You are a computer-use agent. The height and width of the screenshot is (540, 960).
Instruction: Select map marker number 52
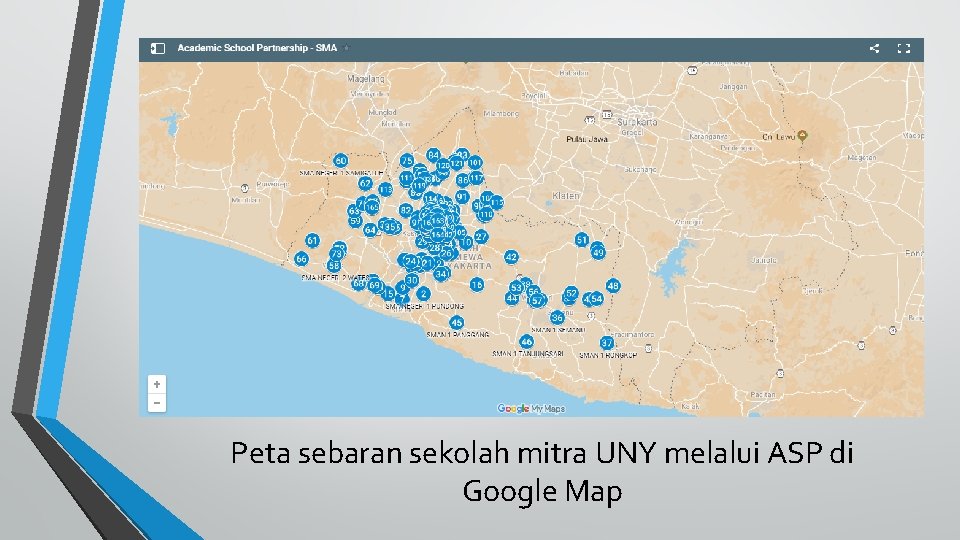point(571,294)
